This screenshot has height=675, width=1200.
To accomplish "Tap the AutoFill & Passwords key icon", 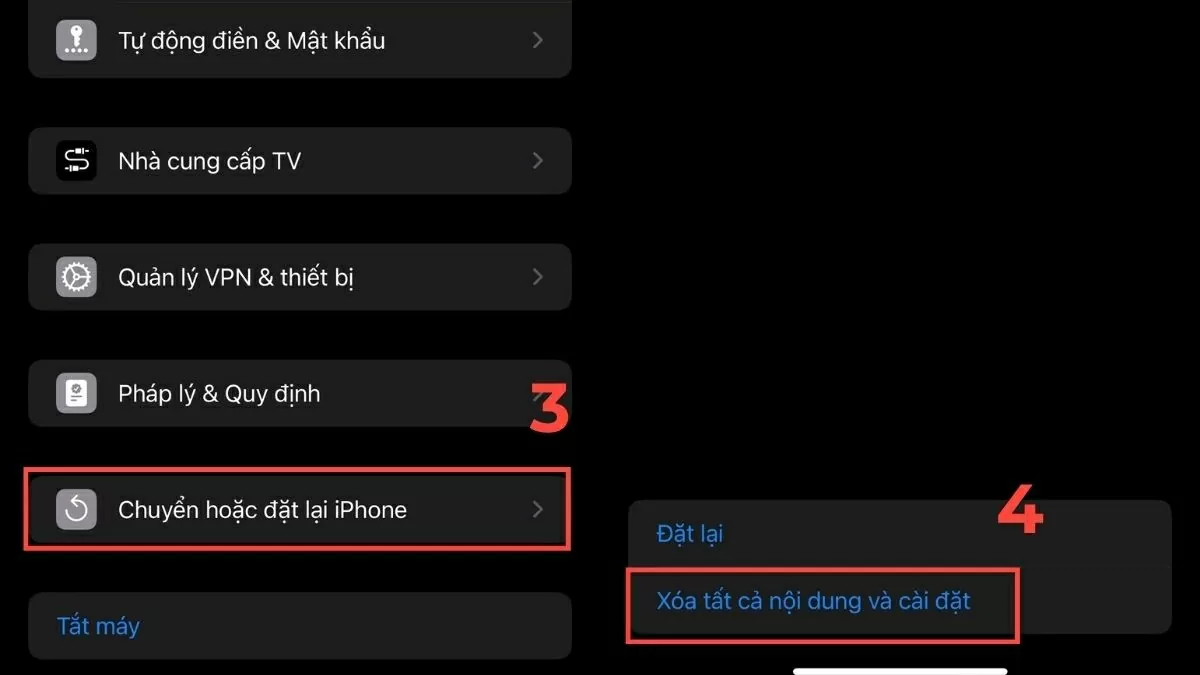I will [76, 40].
